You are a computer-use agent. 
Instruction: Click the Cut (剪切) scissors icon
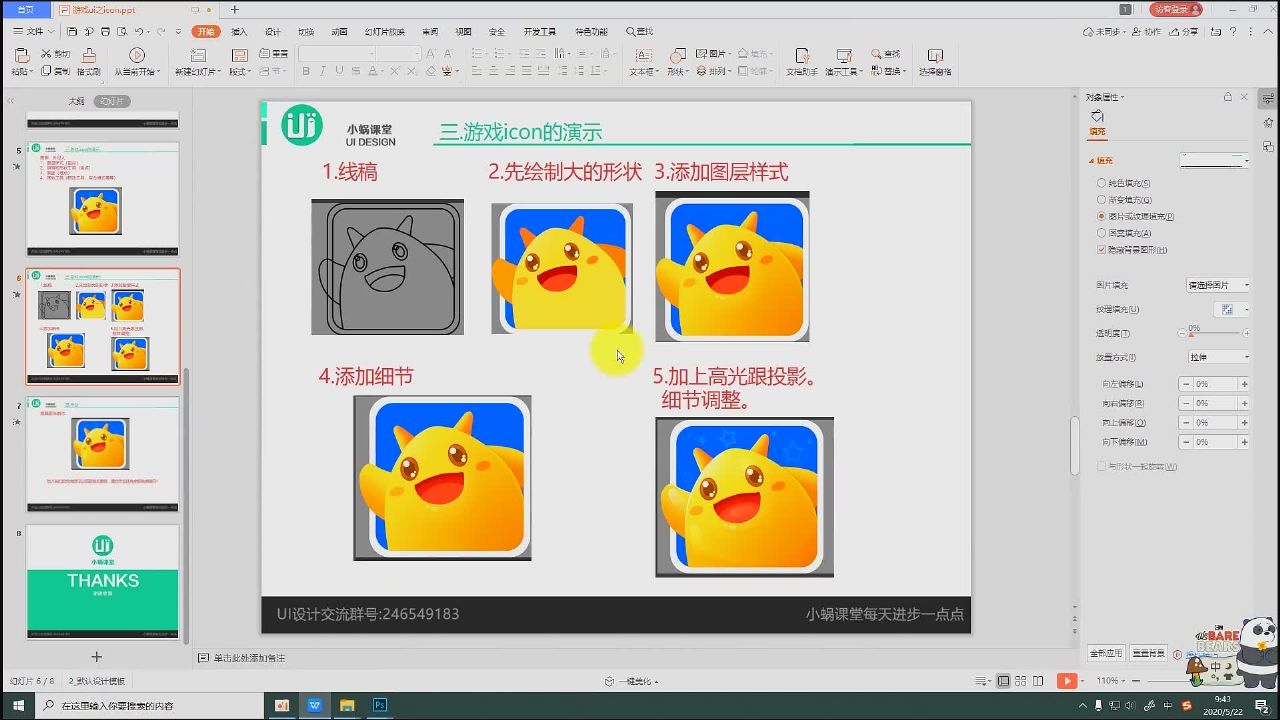[x=46, y=53]
